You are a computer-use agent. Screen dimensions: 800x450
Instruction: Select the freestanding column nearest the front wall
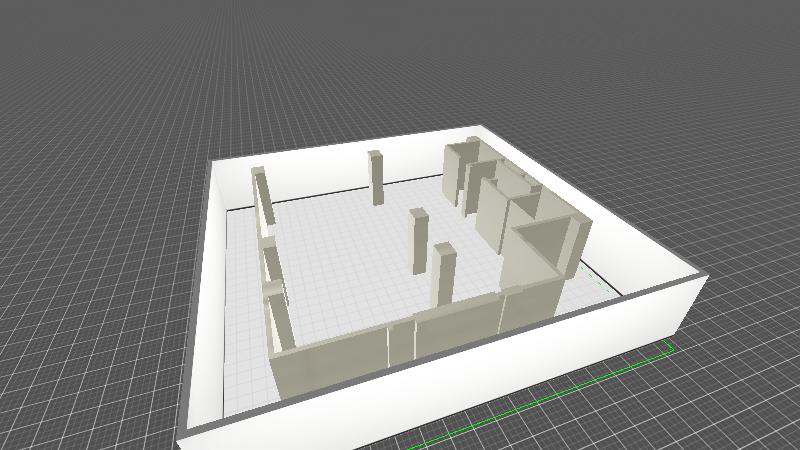pos(443,273)
